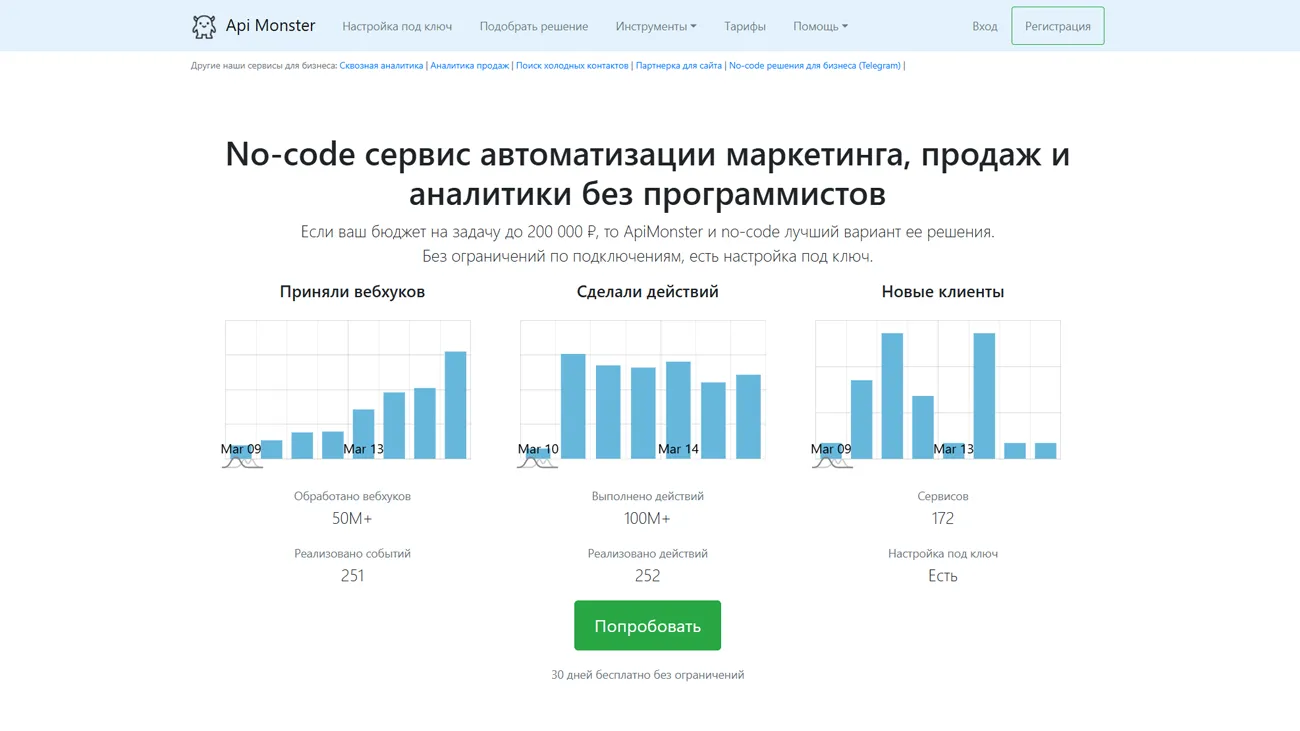Open the Сквозная аналитика link
This screenshot has width=1300, height=731.
[x=380, y=64]
